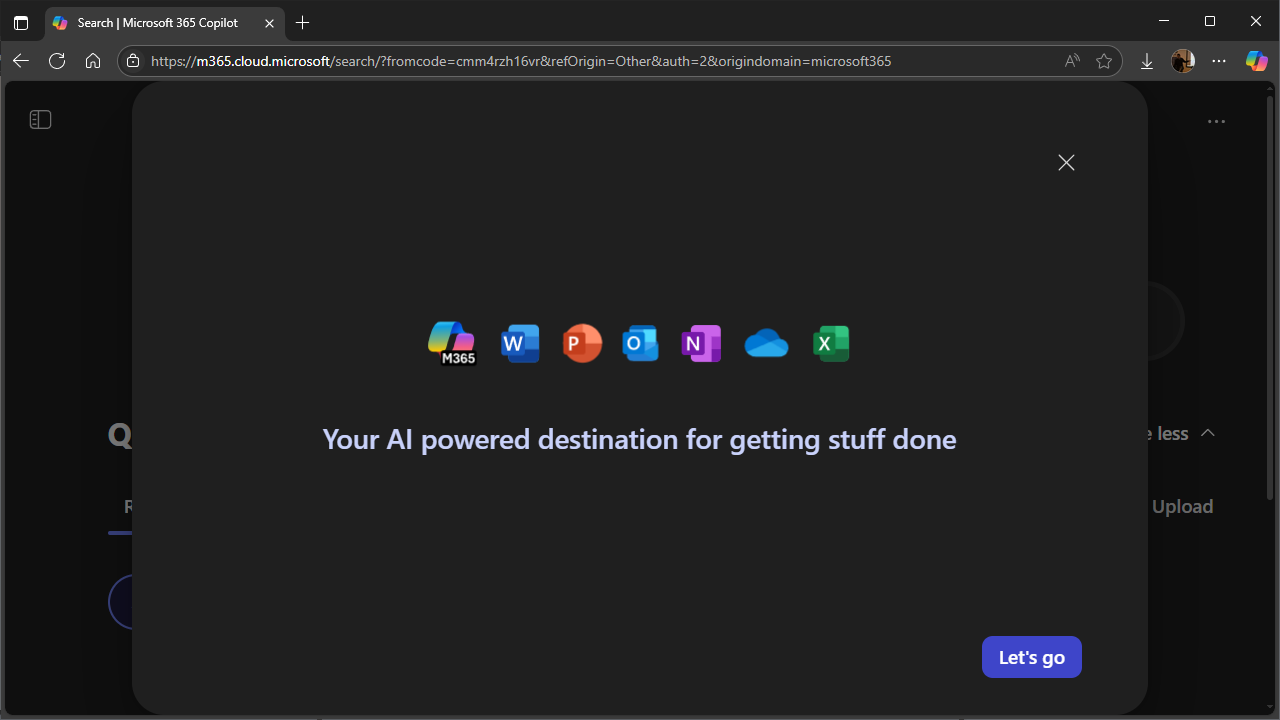Click the Microsoft 365 Copilot logo icon
The image size is (1280, 720).
pyautogui.click(x=452, y=343)
